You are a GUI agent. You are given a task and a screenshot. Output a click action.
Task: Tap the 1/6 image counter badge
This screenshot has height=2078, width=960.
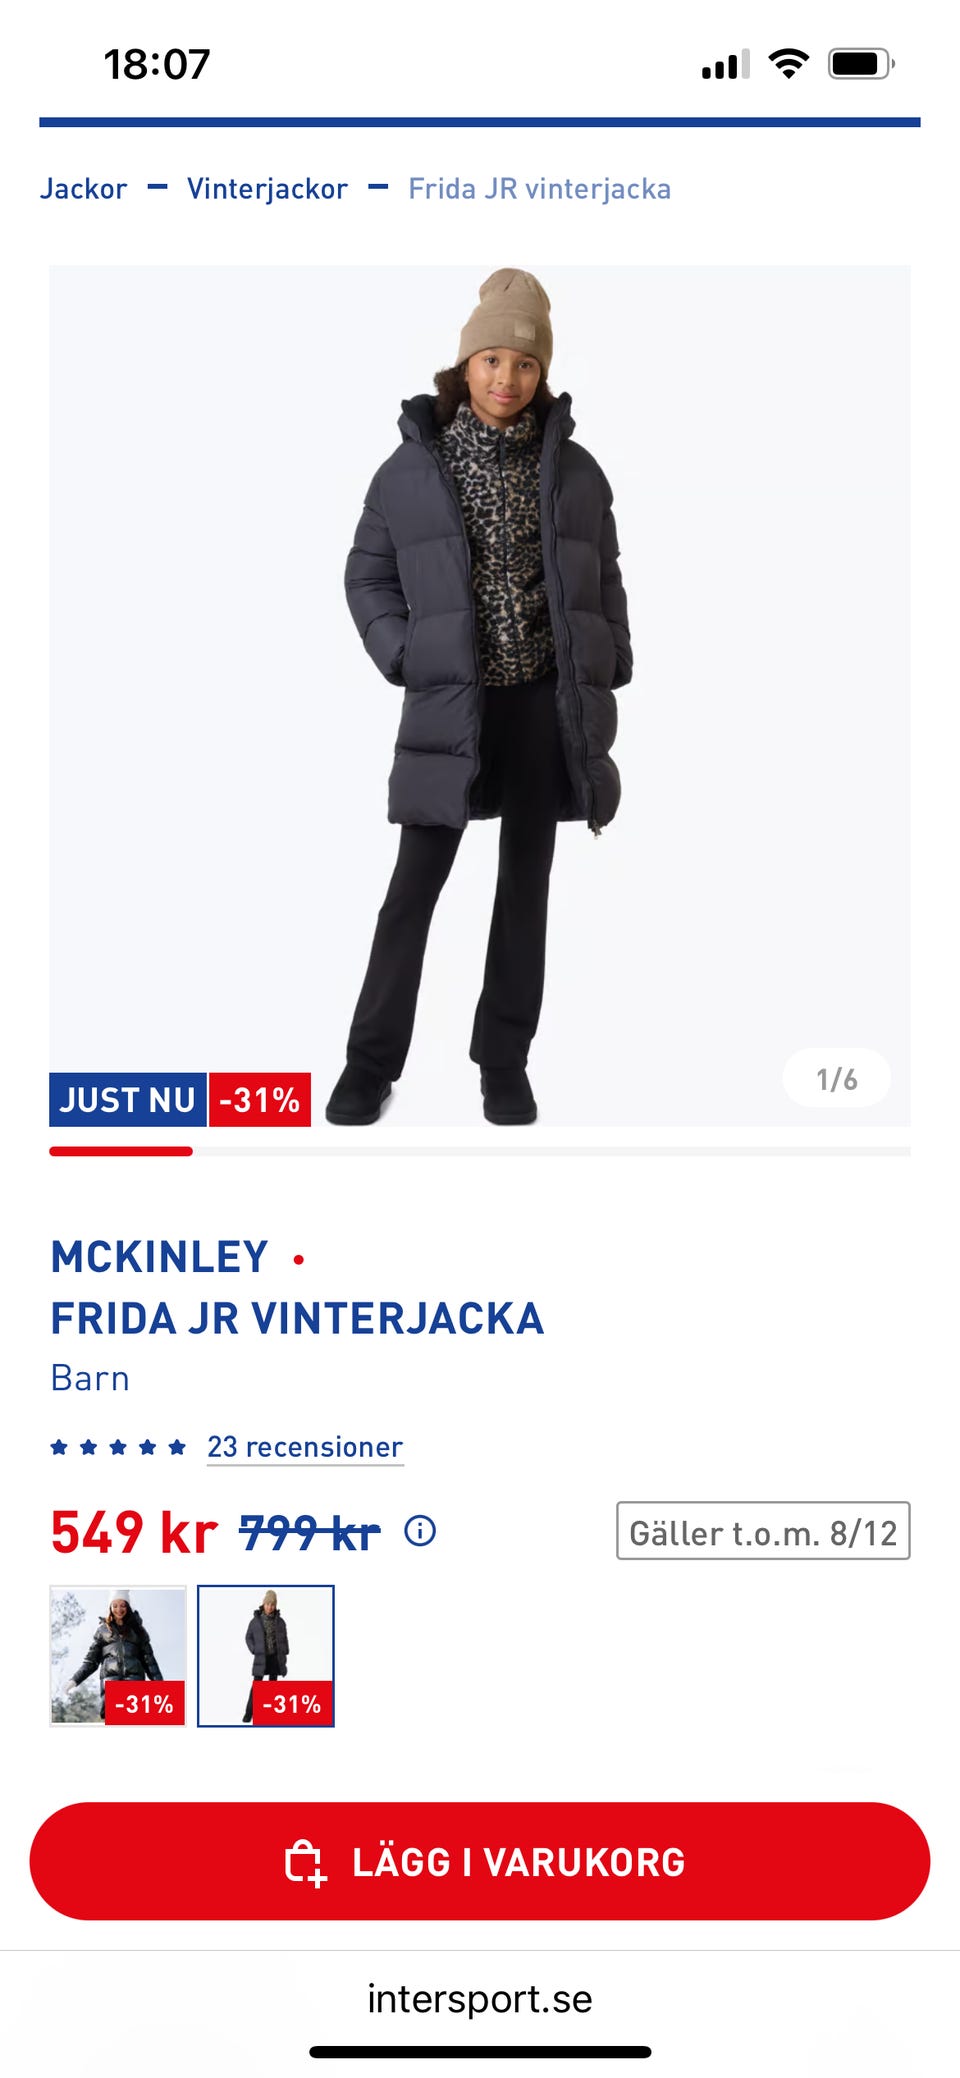click(836, 1078)
